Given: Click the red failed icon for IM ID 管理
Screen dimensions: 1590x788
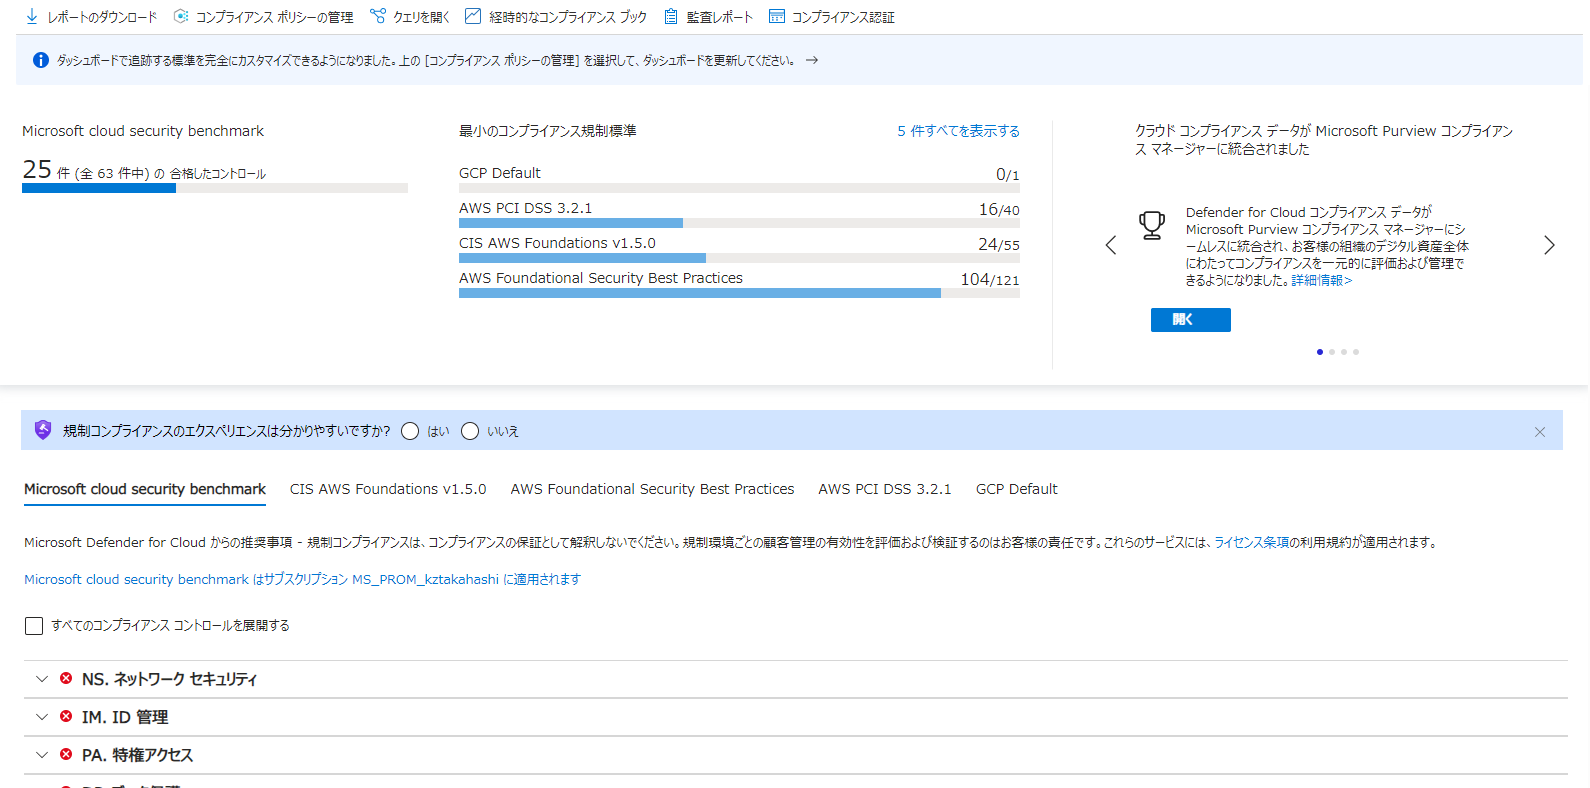Looking at the screenshot, I should [66, 716].
